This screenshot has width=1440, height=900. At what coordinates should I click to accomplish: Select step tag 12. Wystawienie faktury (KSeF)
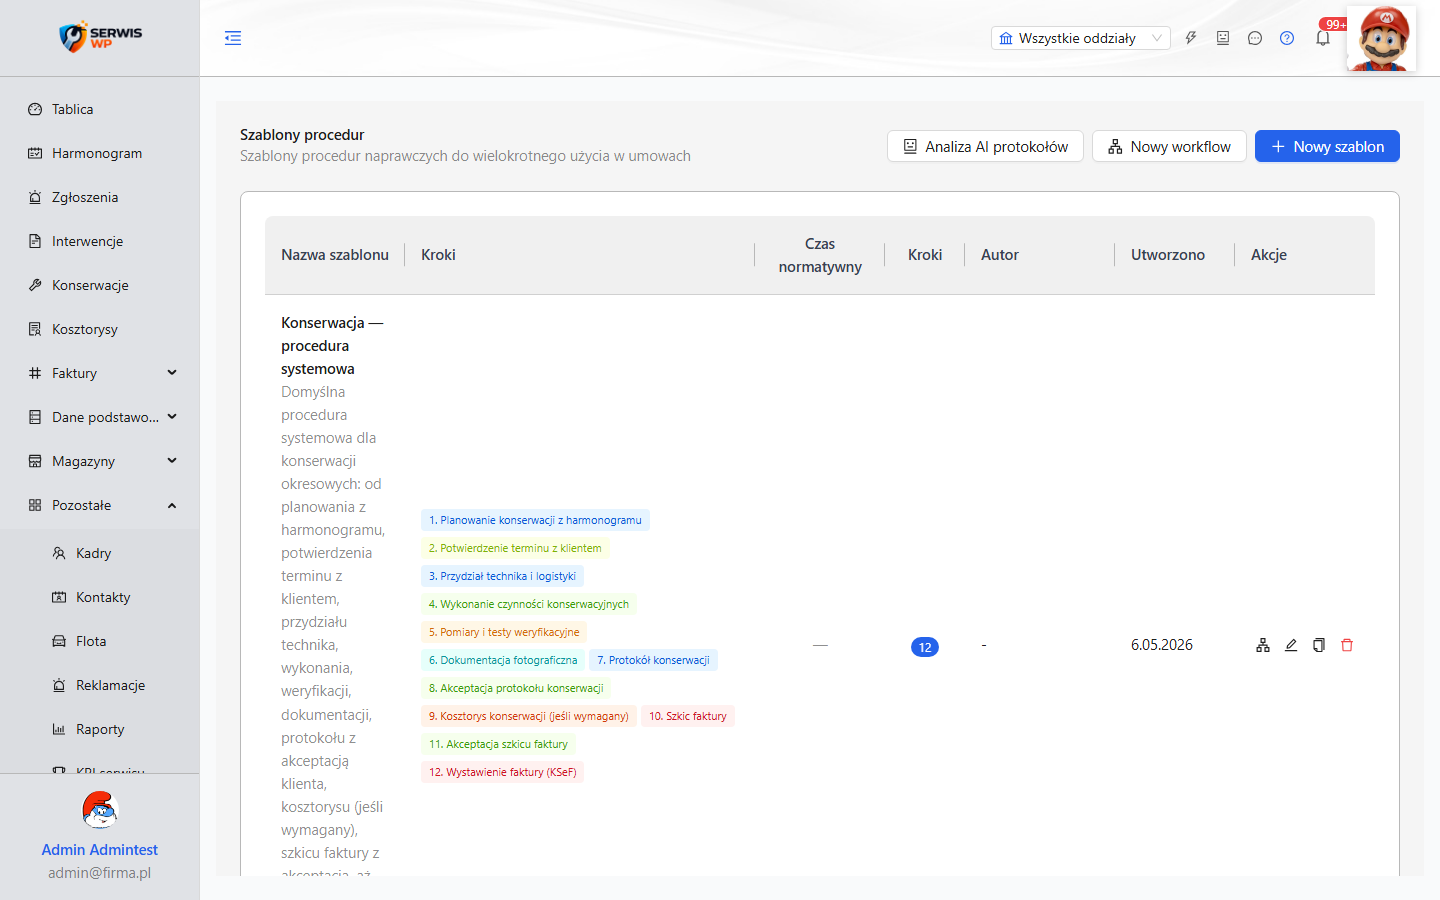(503, 772)
